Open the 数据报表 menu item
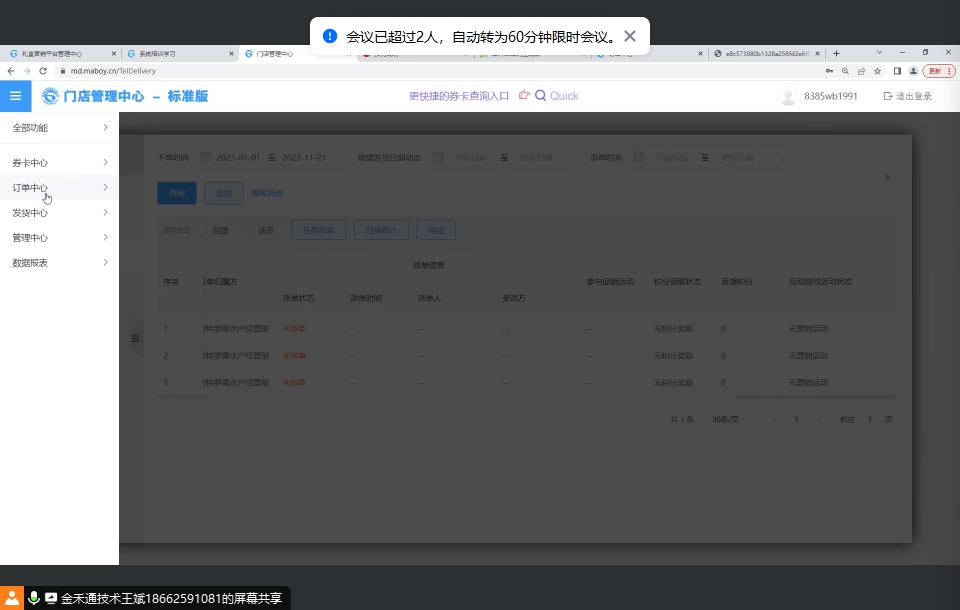The height and width of the screenshot is (610, 960). coord(30,263)
